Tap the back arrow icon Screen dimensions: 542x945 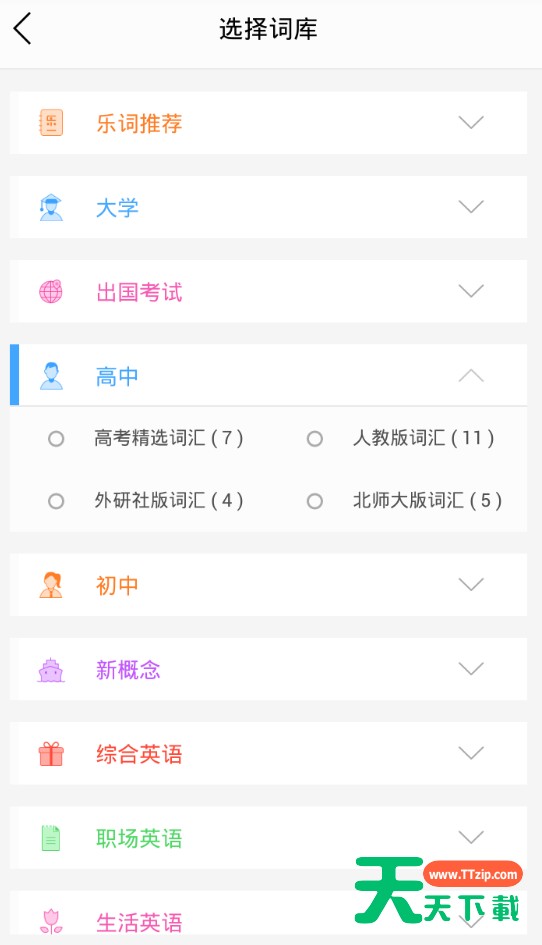[22, 29]
